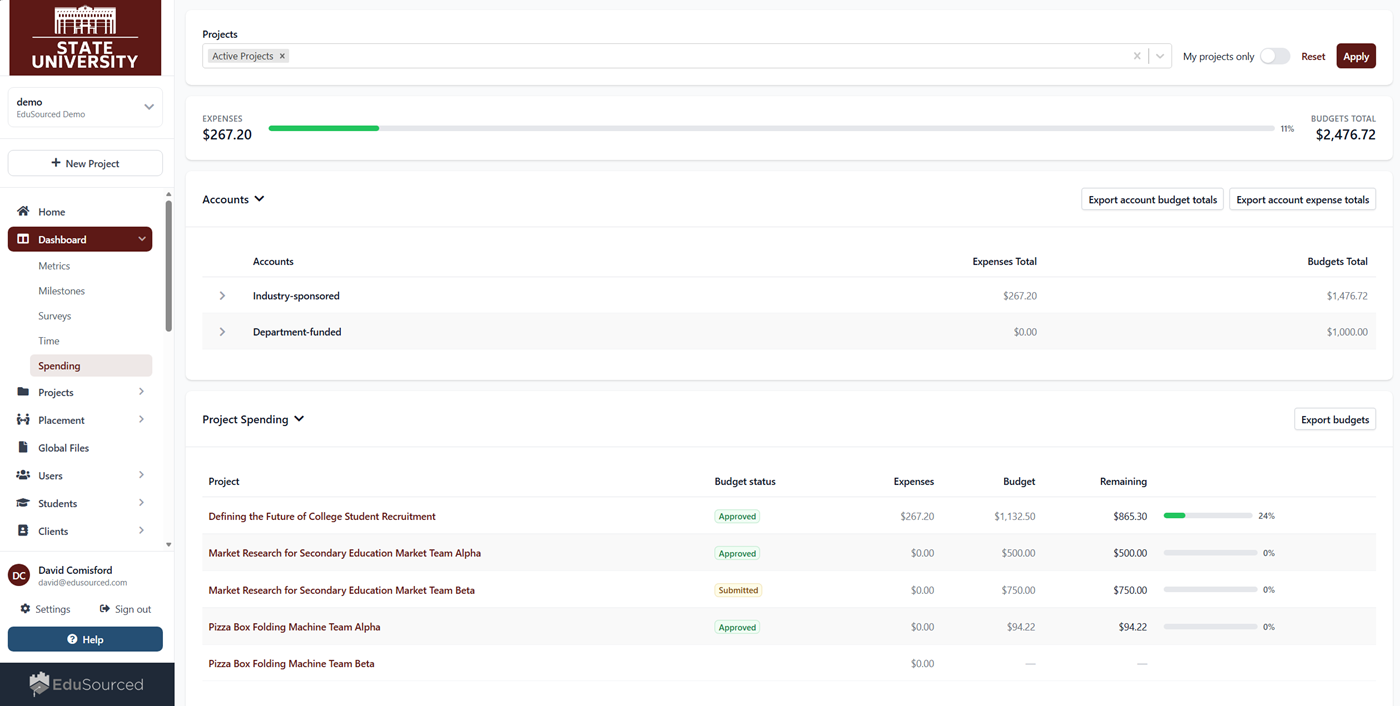Open the Surveys dashboard page
1400x706 pixels.
pos(55,316)
